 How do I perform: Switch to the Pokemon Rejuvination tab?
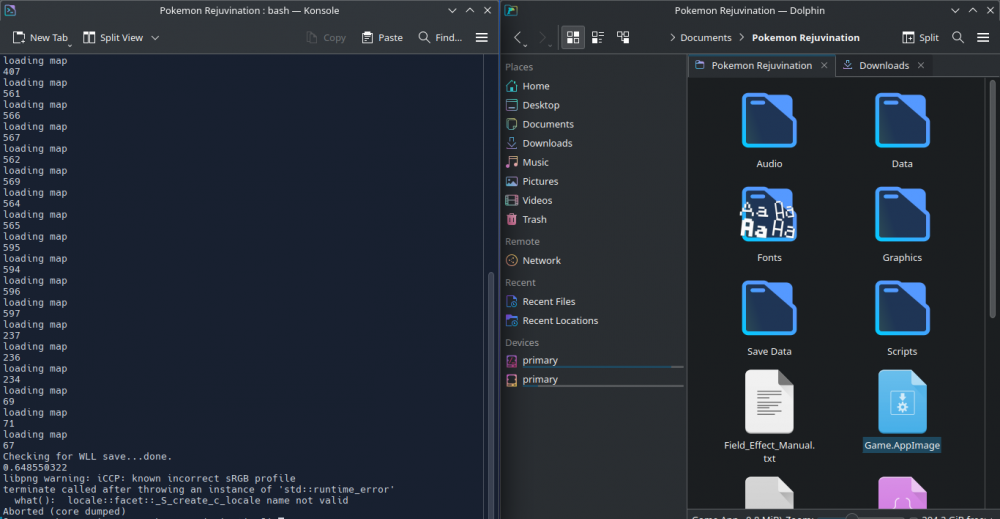tap(761, 66)
